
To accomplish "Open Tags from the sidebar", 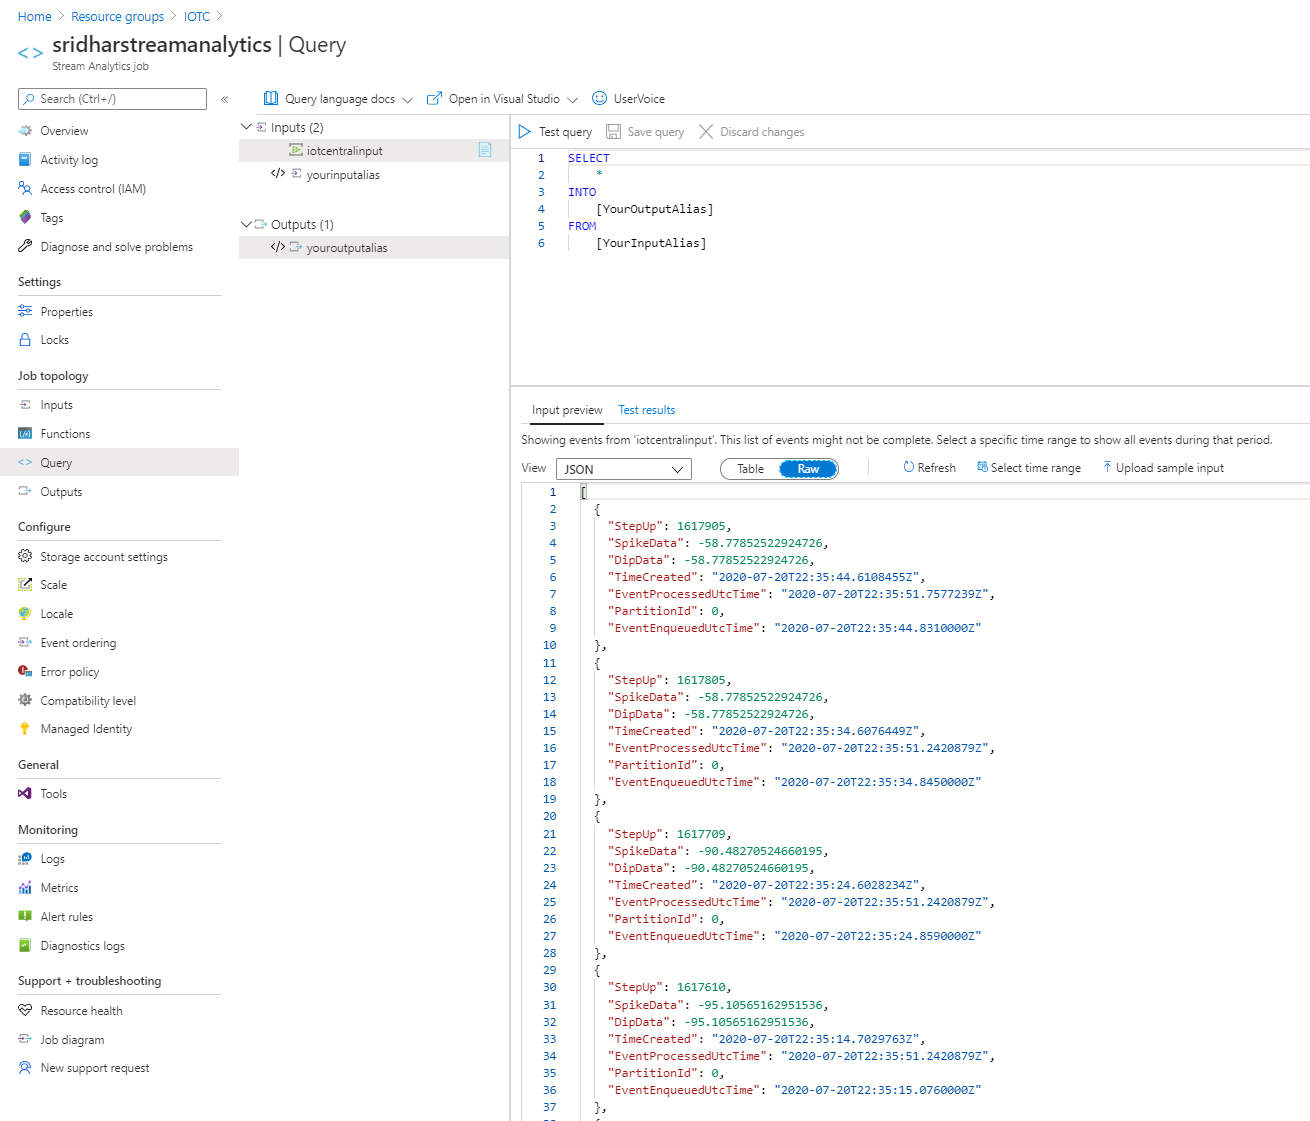I will point(50,217).
